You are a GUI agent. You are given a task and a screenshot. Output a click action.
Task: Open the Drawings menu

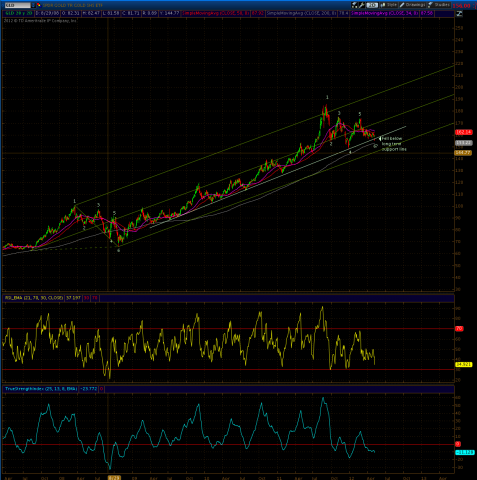(x=412, y=5)
